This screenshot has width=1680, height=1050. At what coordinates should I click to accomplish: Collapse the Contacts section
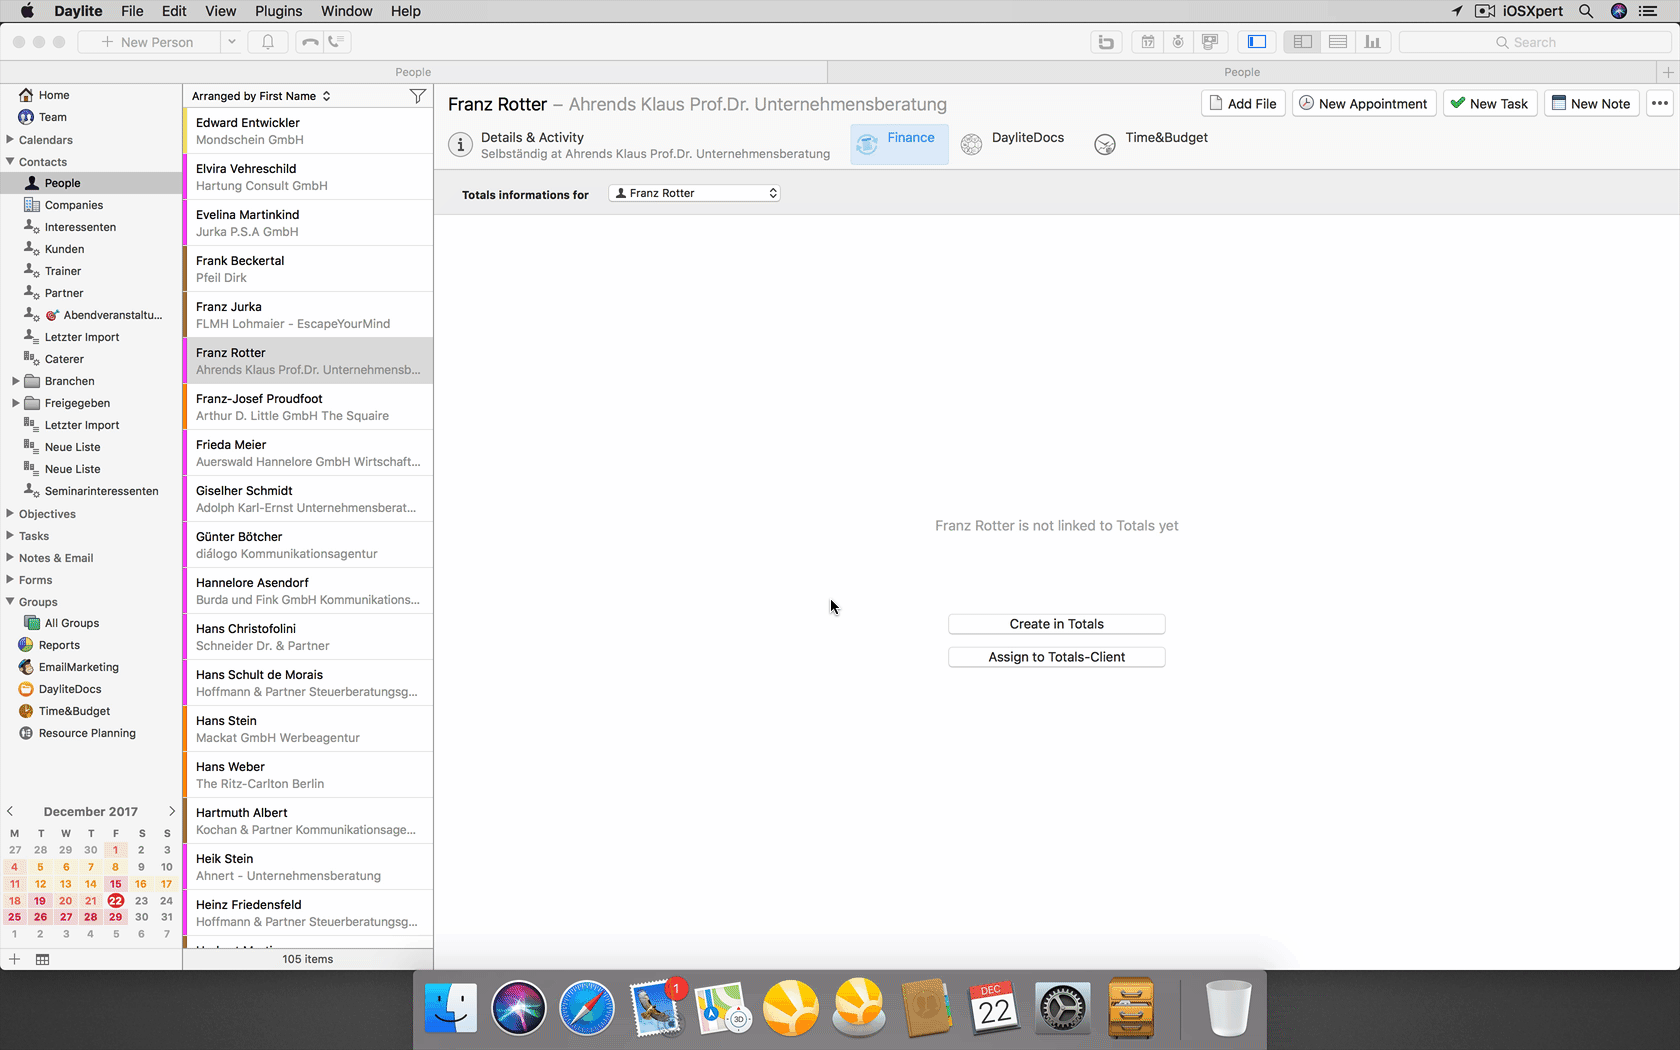10,161
